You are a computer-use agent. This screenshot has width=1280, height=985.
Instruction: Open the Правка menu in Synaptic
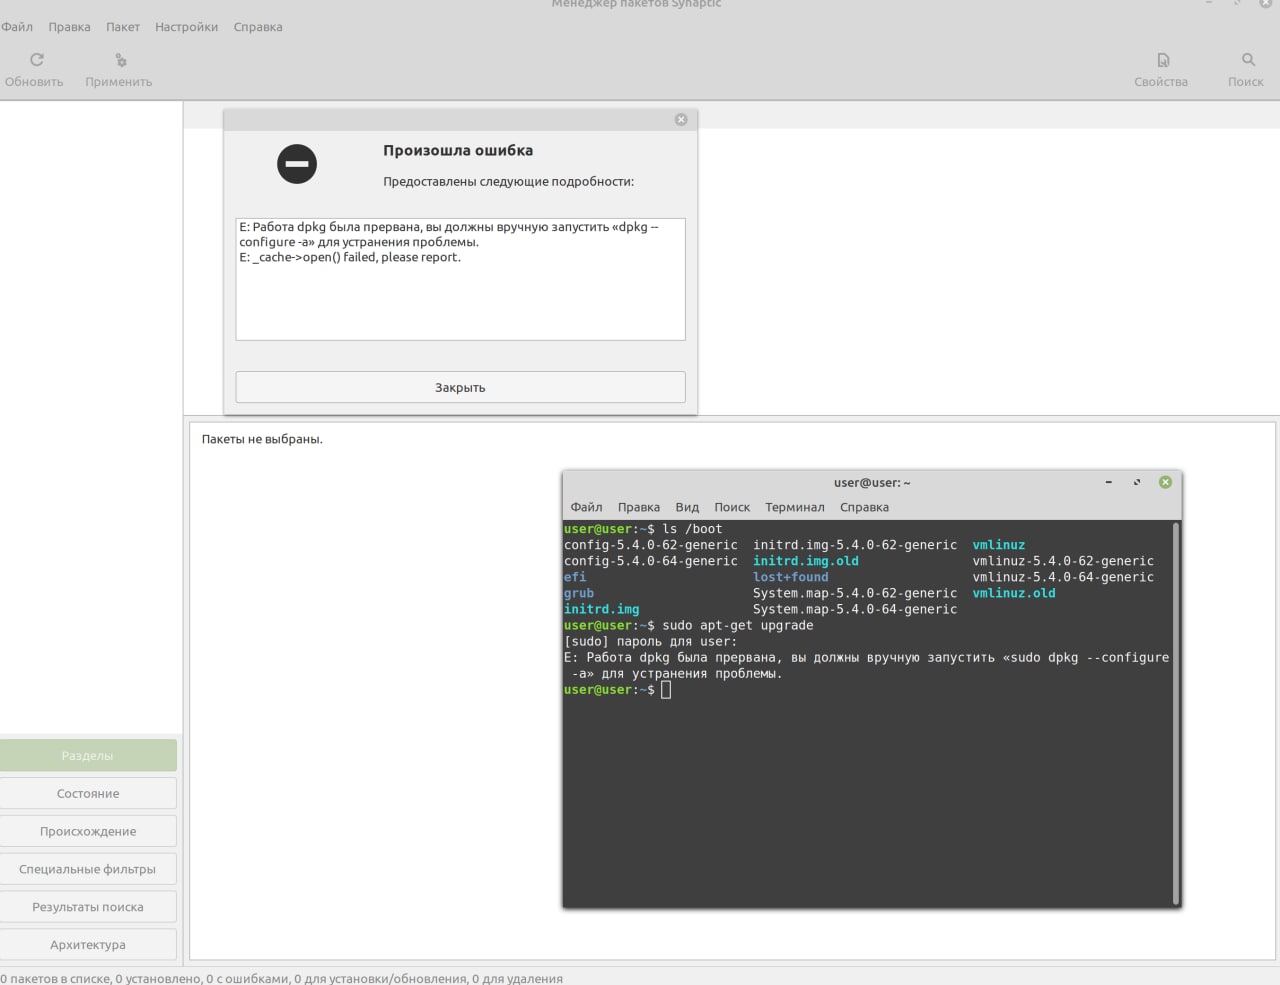[x=69, y=27]
